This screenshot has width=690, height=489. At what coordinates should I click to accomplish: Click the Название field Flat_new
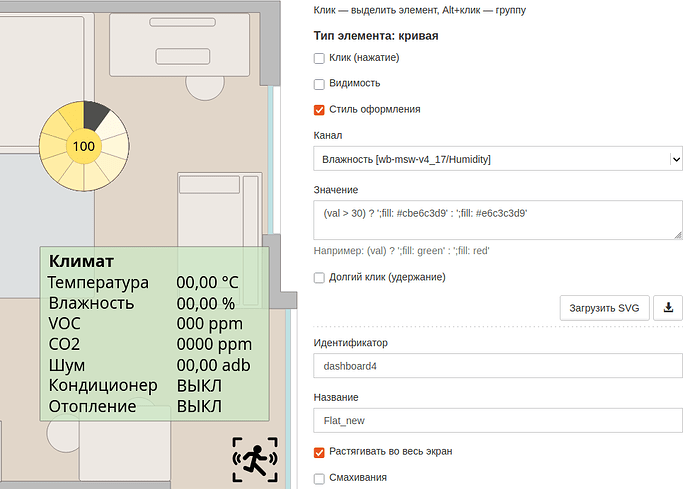click(x=498, y=420)
